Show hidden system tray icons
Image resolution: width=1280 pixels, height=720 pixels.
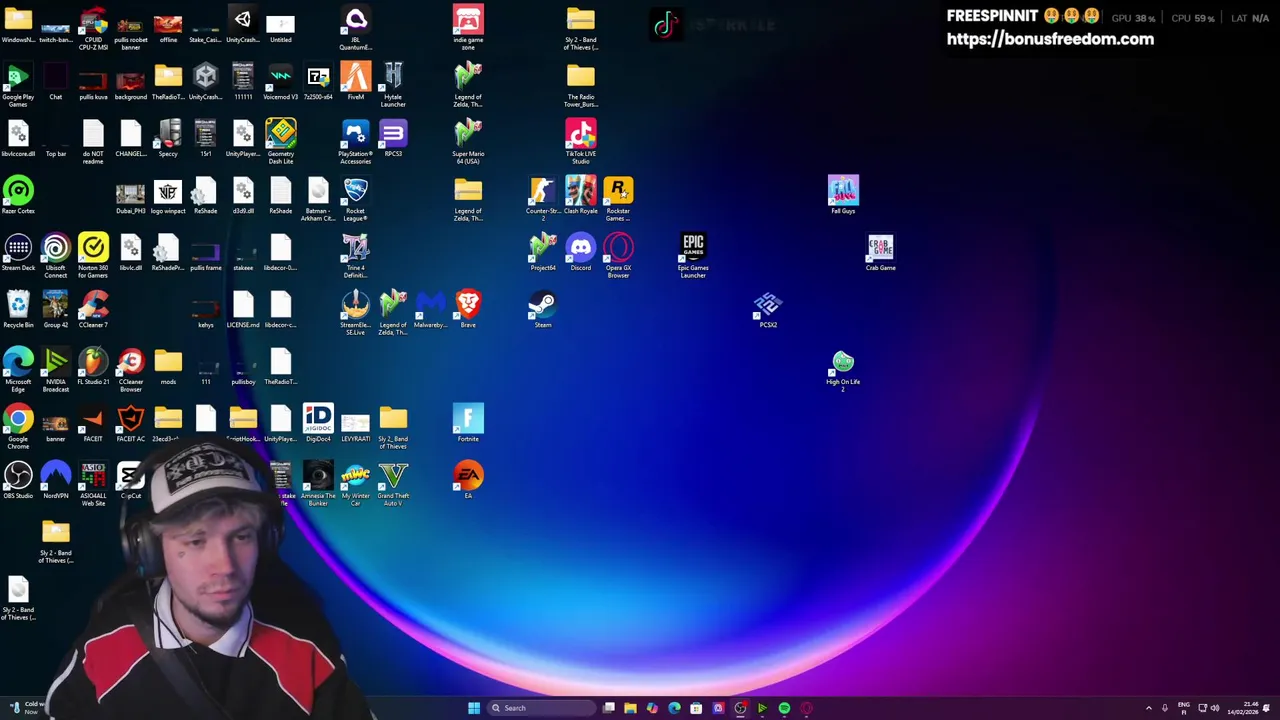coord(1148,708)
